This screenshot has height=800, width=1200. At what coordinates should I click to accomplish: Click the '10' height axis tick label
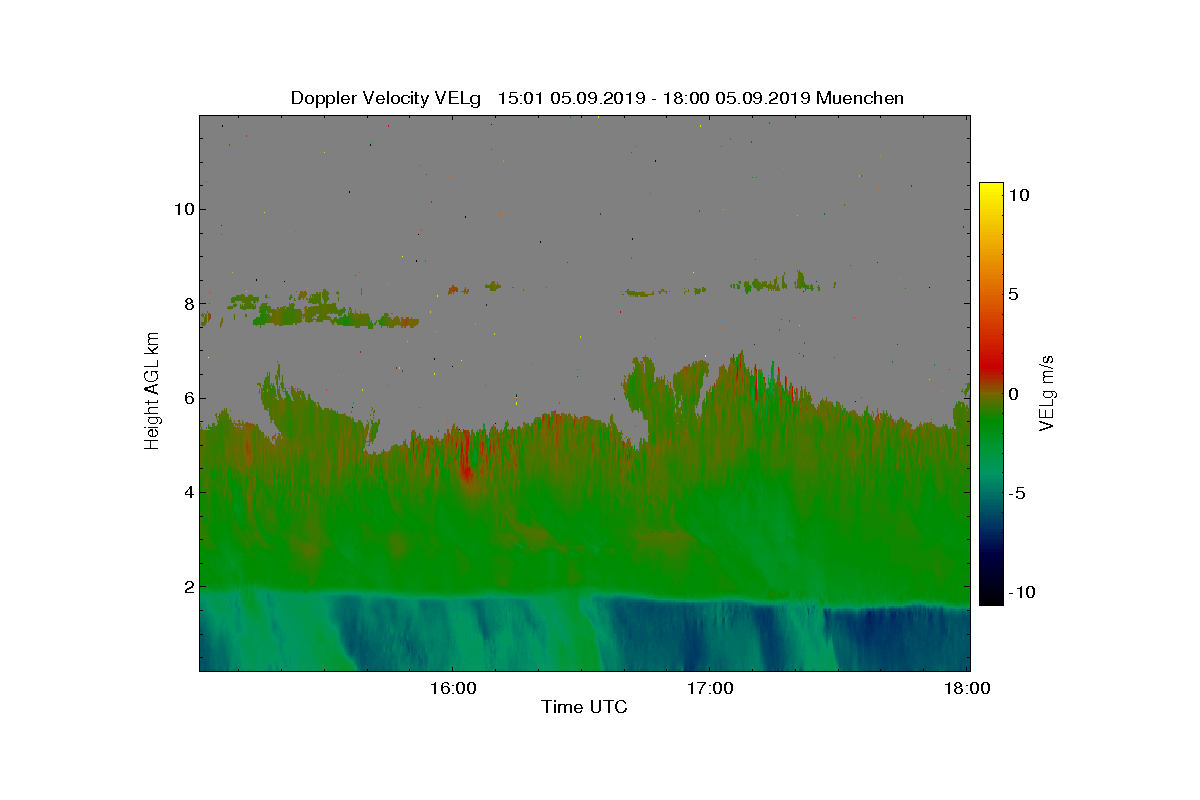click(x=182, y=209)
